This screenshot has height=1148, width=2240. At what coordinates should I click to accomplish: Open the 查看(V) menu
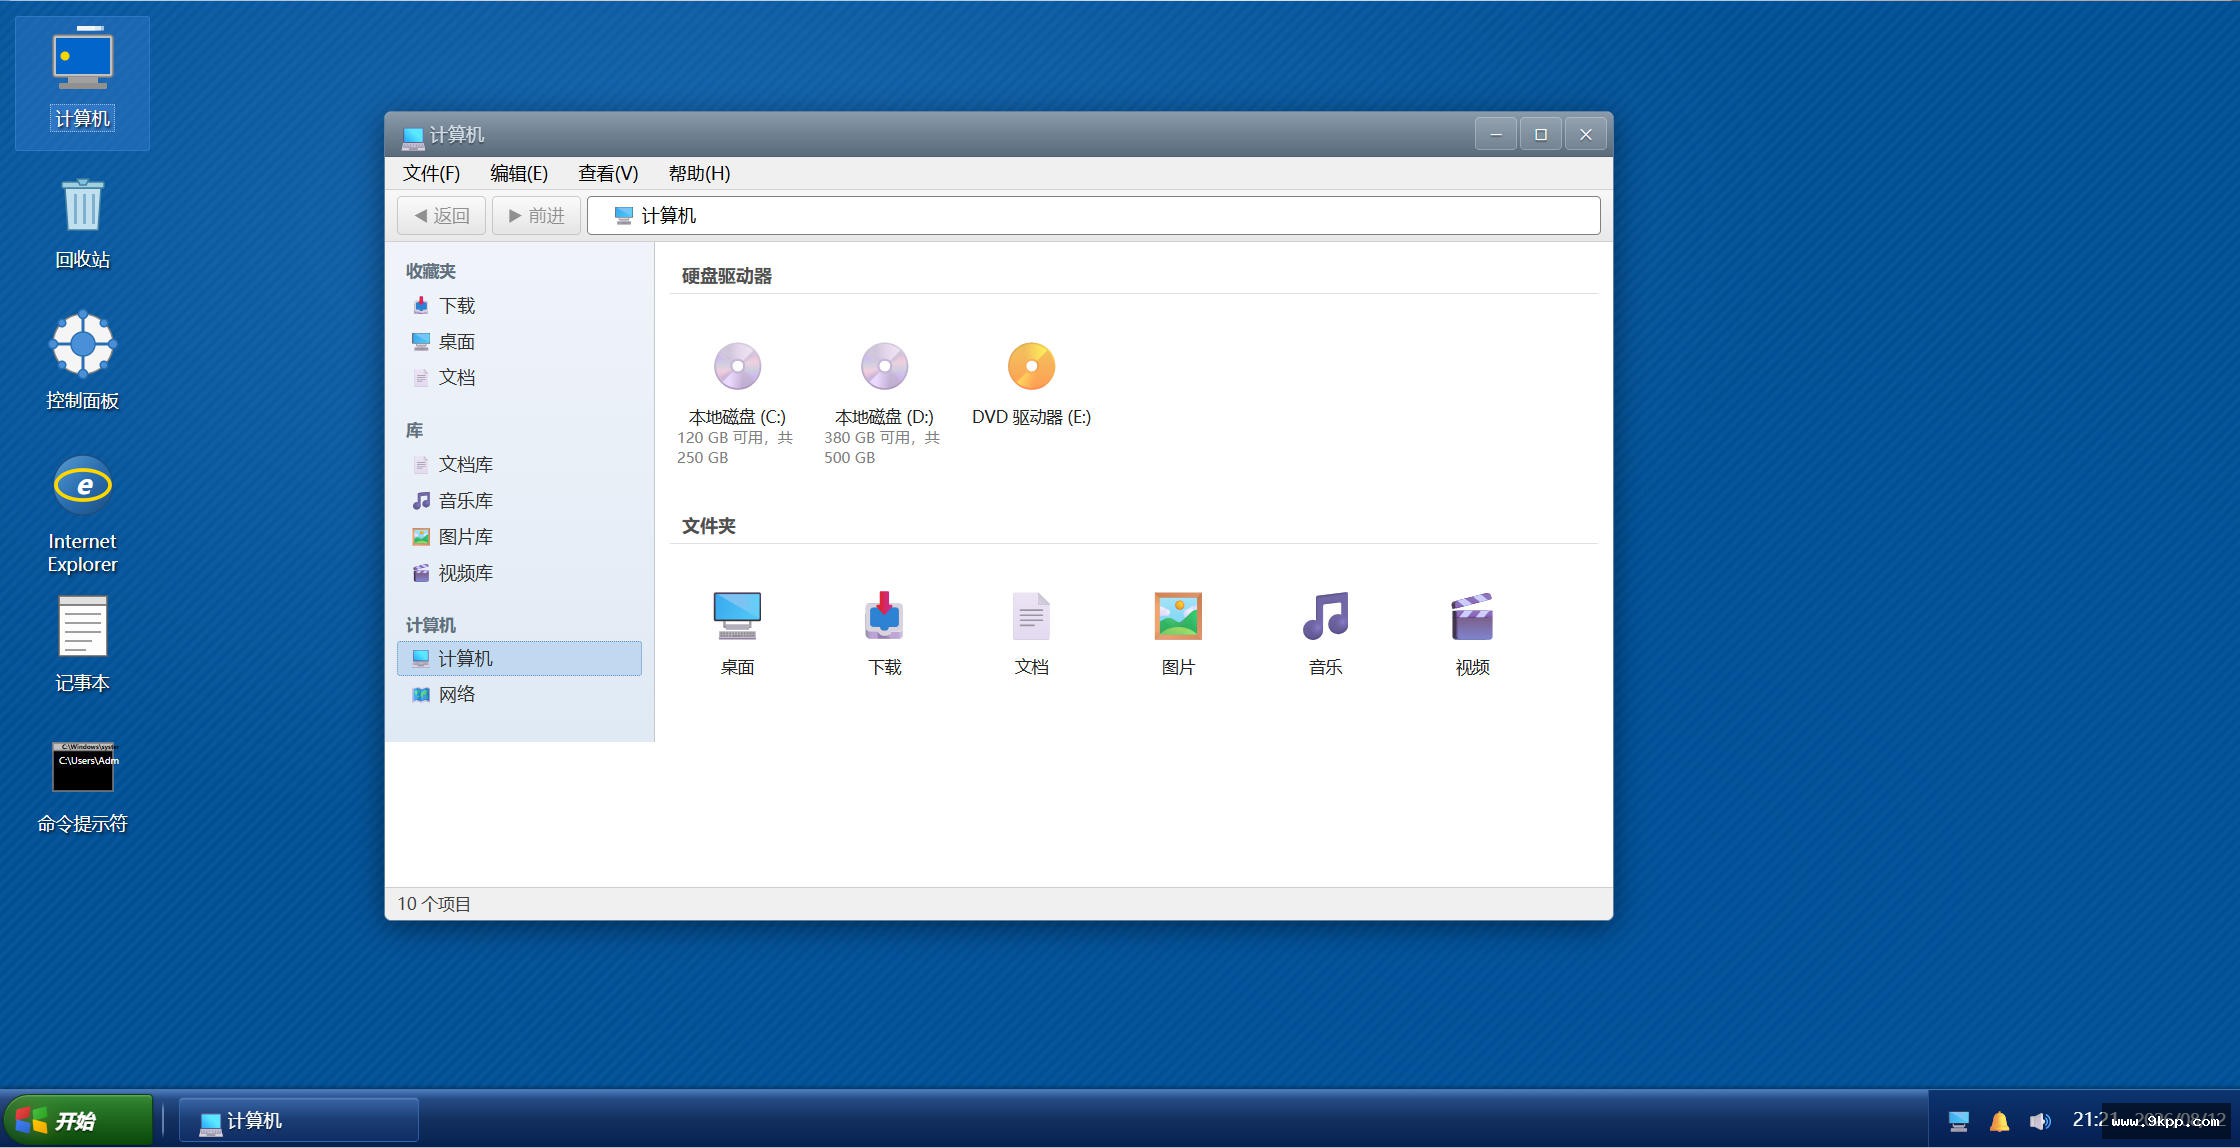pos(608,174)
